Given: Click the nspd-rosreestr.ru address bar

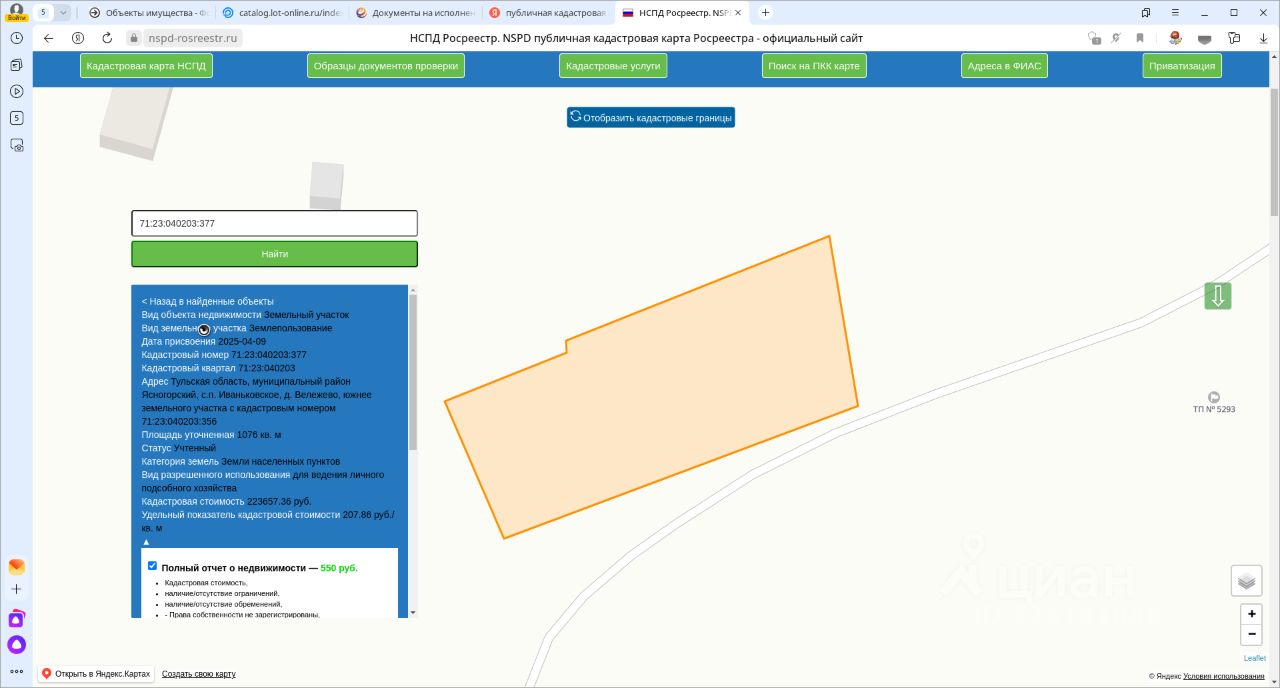Looking at the screenshot, I should (194, 38).
